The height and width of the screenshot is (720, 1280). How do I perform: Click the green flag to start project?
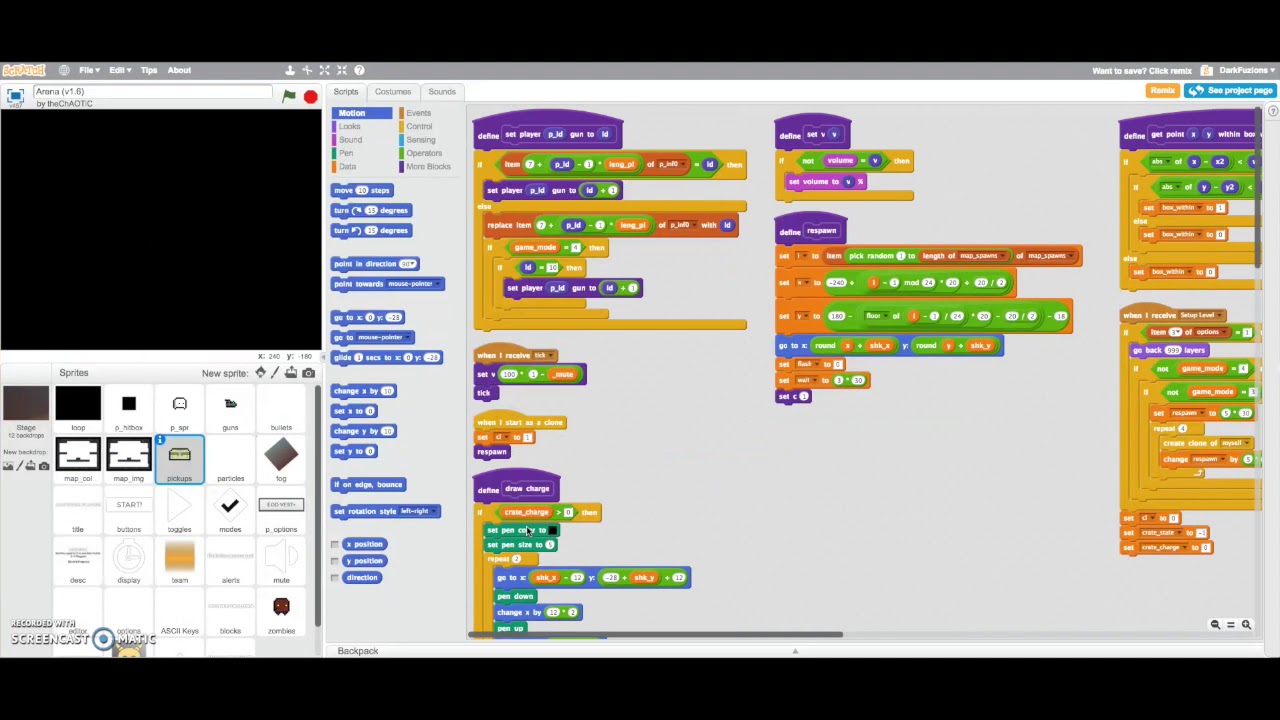(288, 96)
